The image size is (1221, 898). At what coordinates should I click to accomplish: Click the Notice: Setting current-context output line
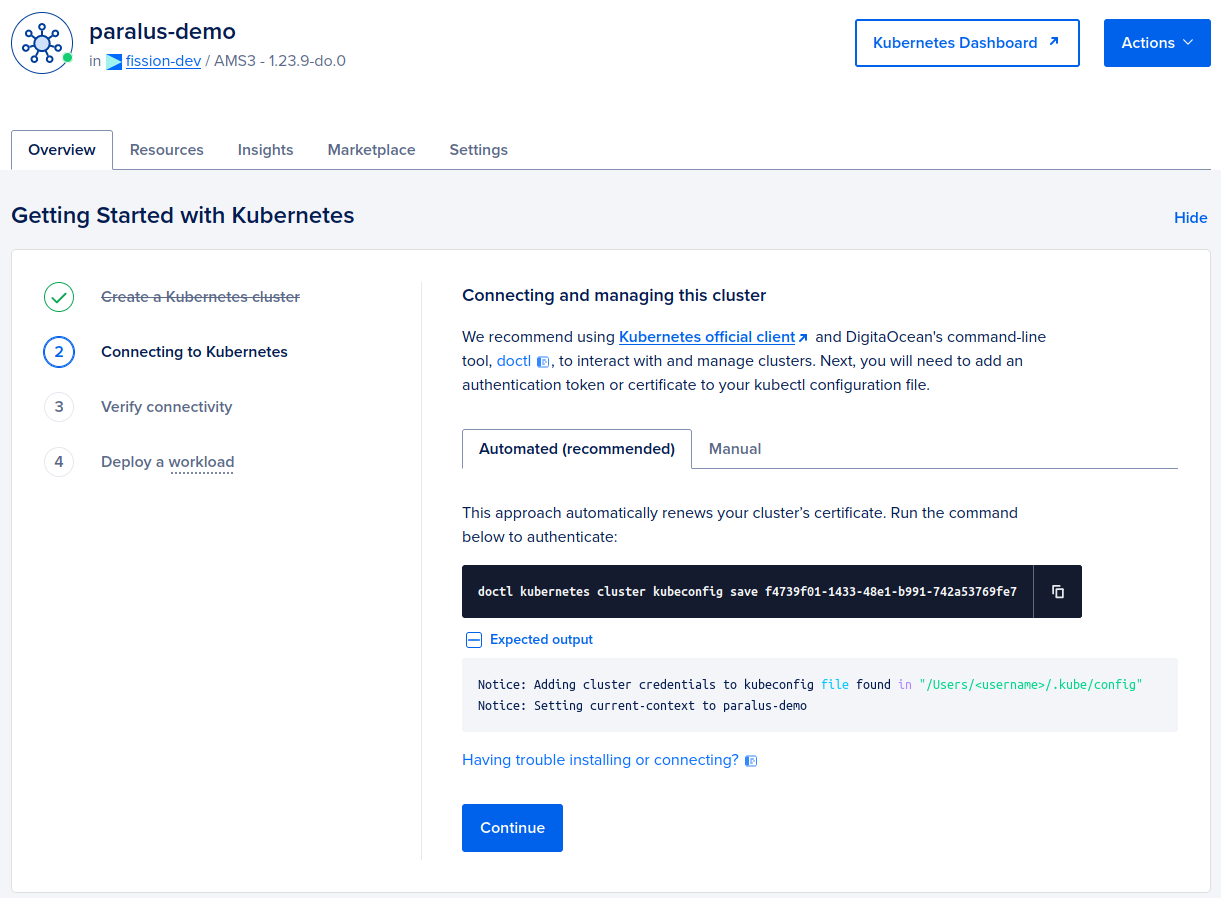(x=642, y=706)
